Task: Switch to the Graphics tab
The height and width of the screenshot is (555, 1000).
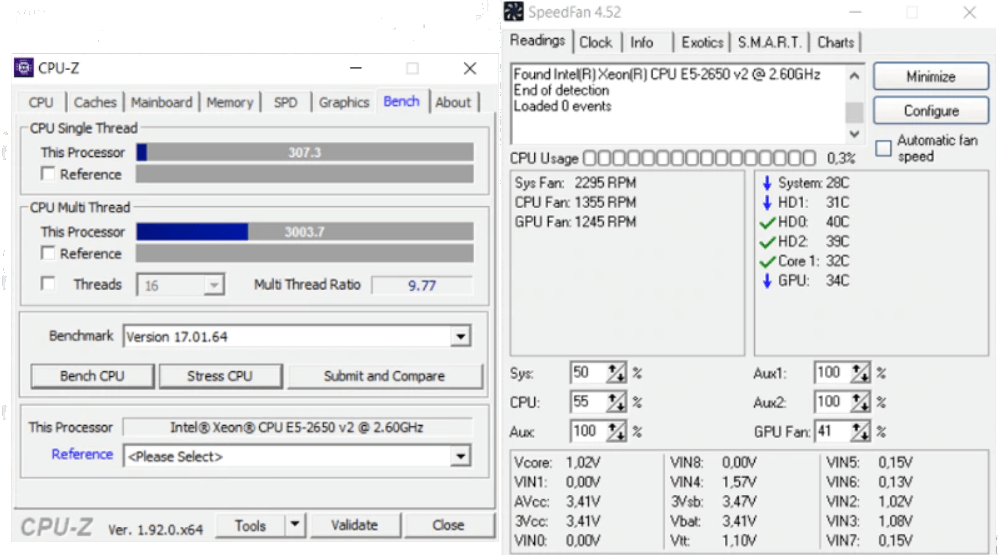Action: [x=344, y=102]
